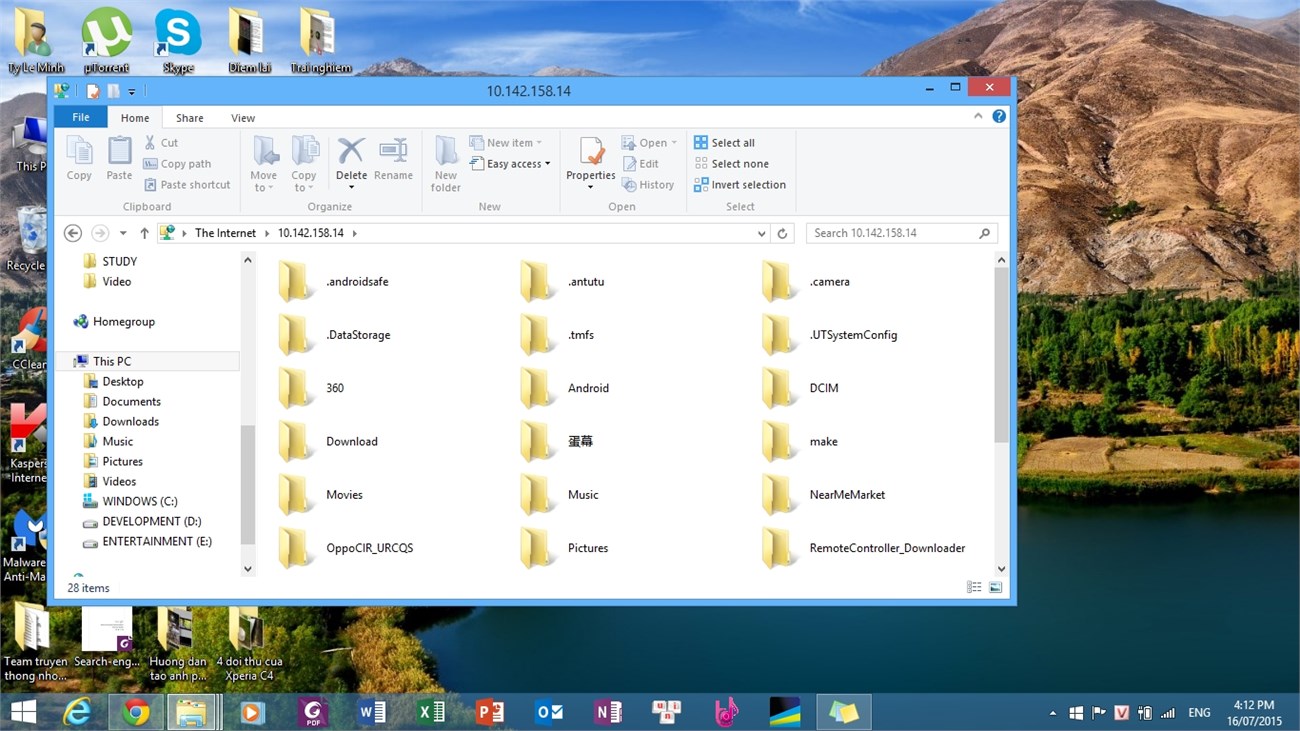Open Quick Access Toolbar customize dropdown
Viewport: 1300px width, 731px height.
coord(132,92)
